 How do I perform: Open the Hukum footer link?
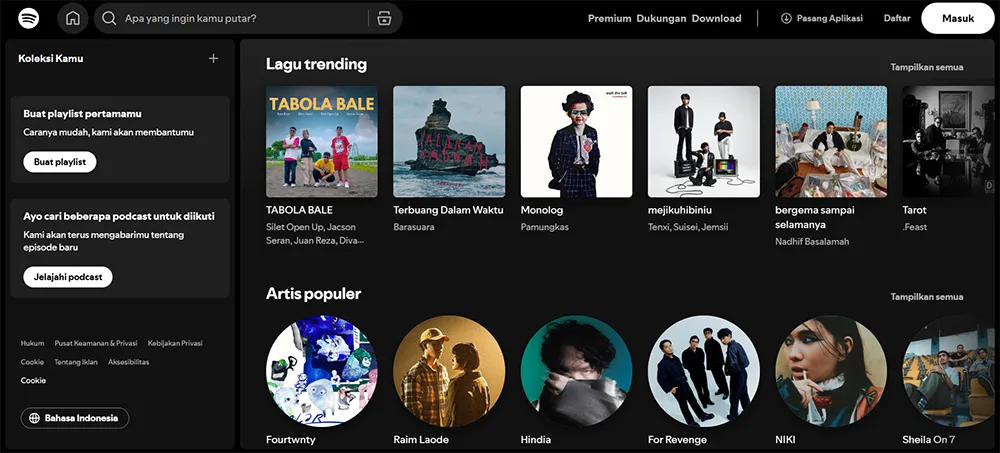coord(33,343)
